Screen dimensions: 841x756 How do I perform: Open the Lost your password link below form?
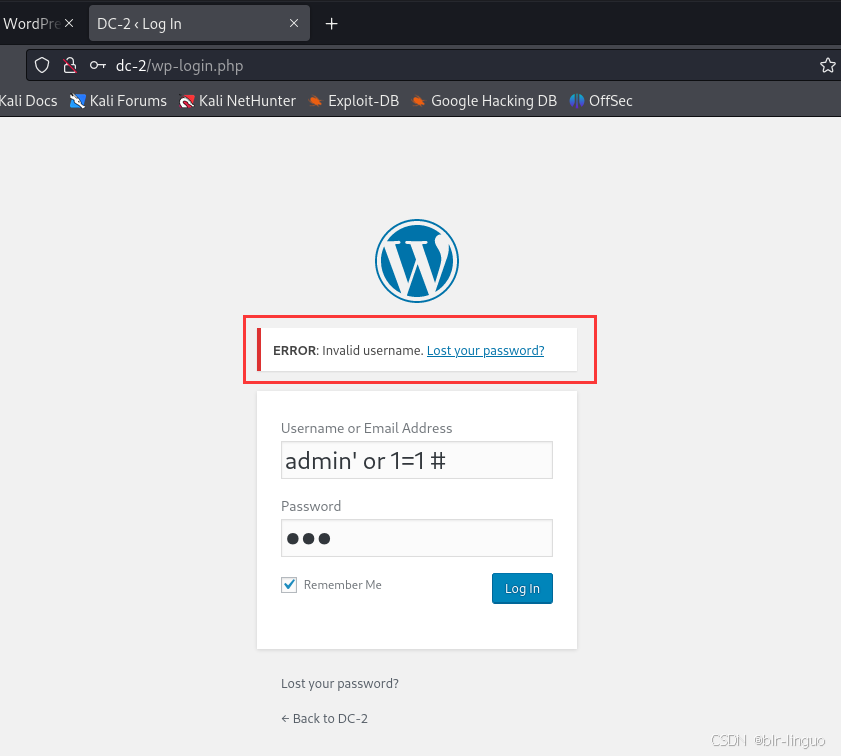340,684
